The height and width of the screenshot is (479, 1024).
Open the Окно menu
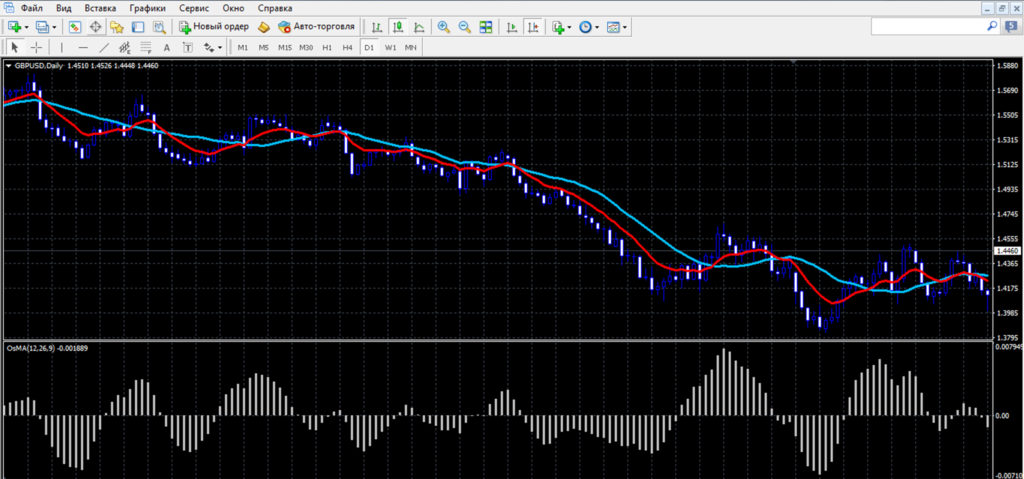[233, 8]
